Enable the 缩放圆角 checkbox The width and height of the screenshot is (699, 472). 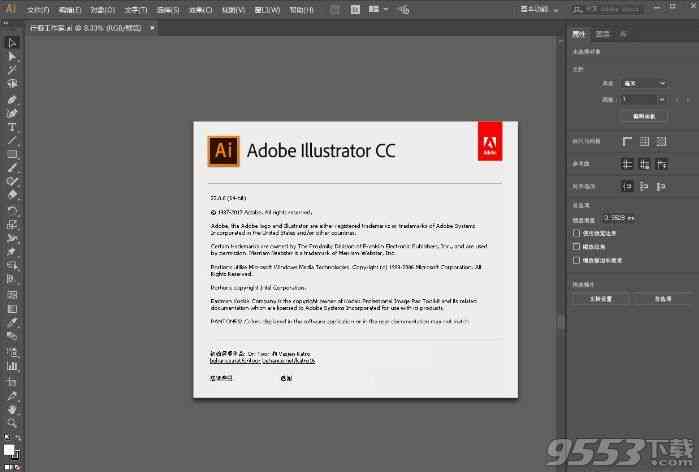(x=576, y=246)
